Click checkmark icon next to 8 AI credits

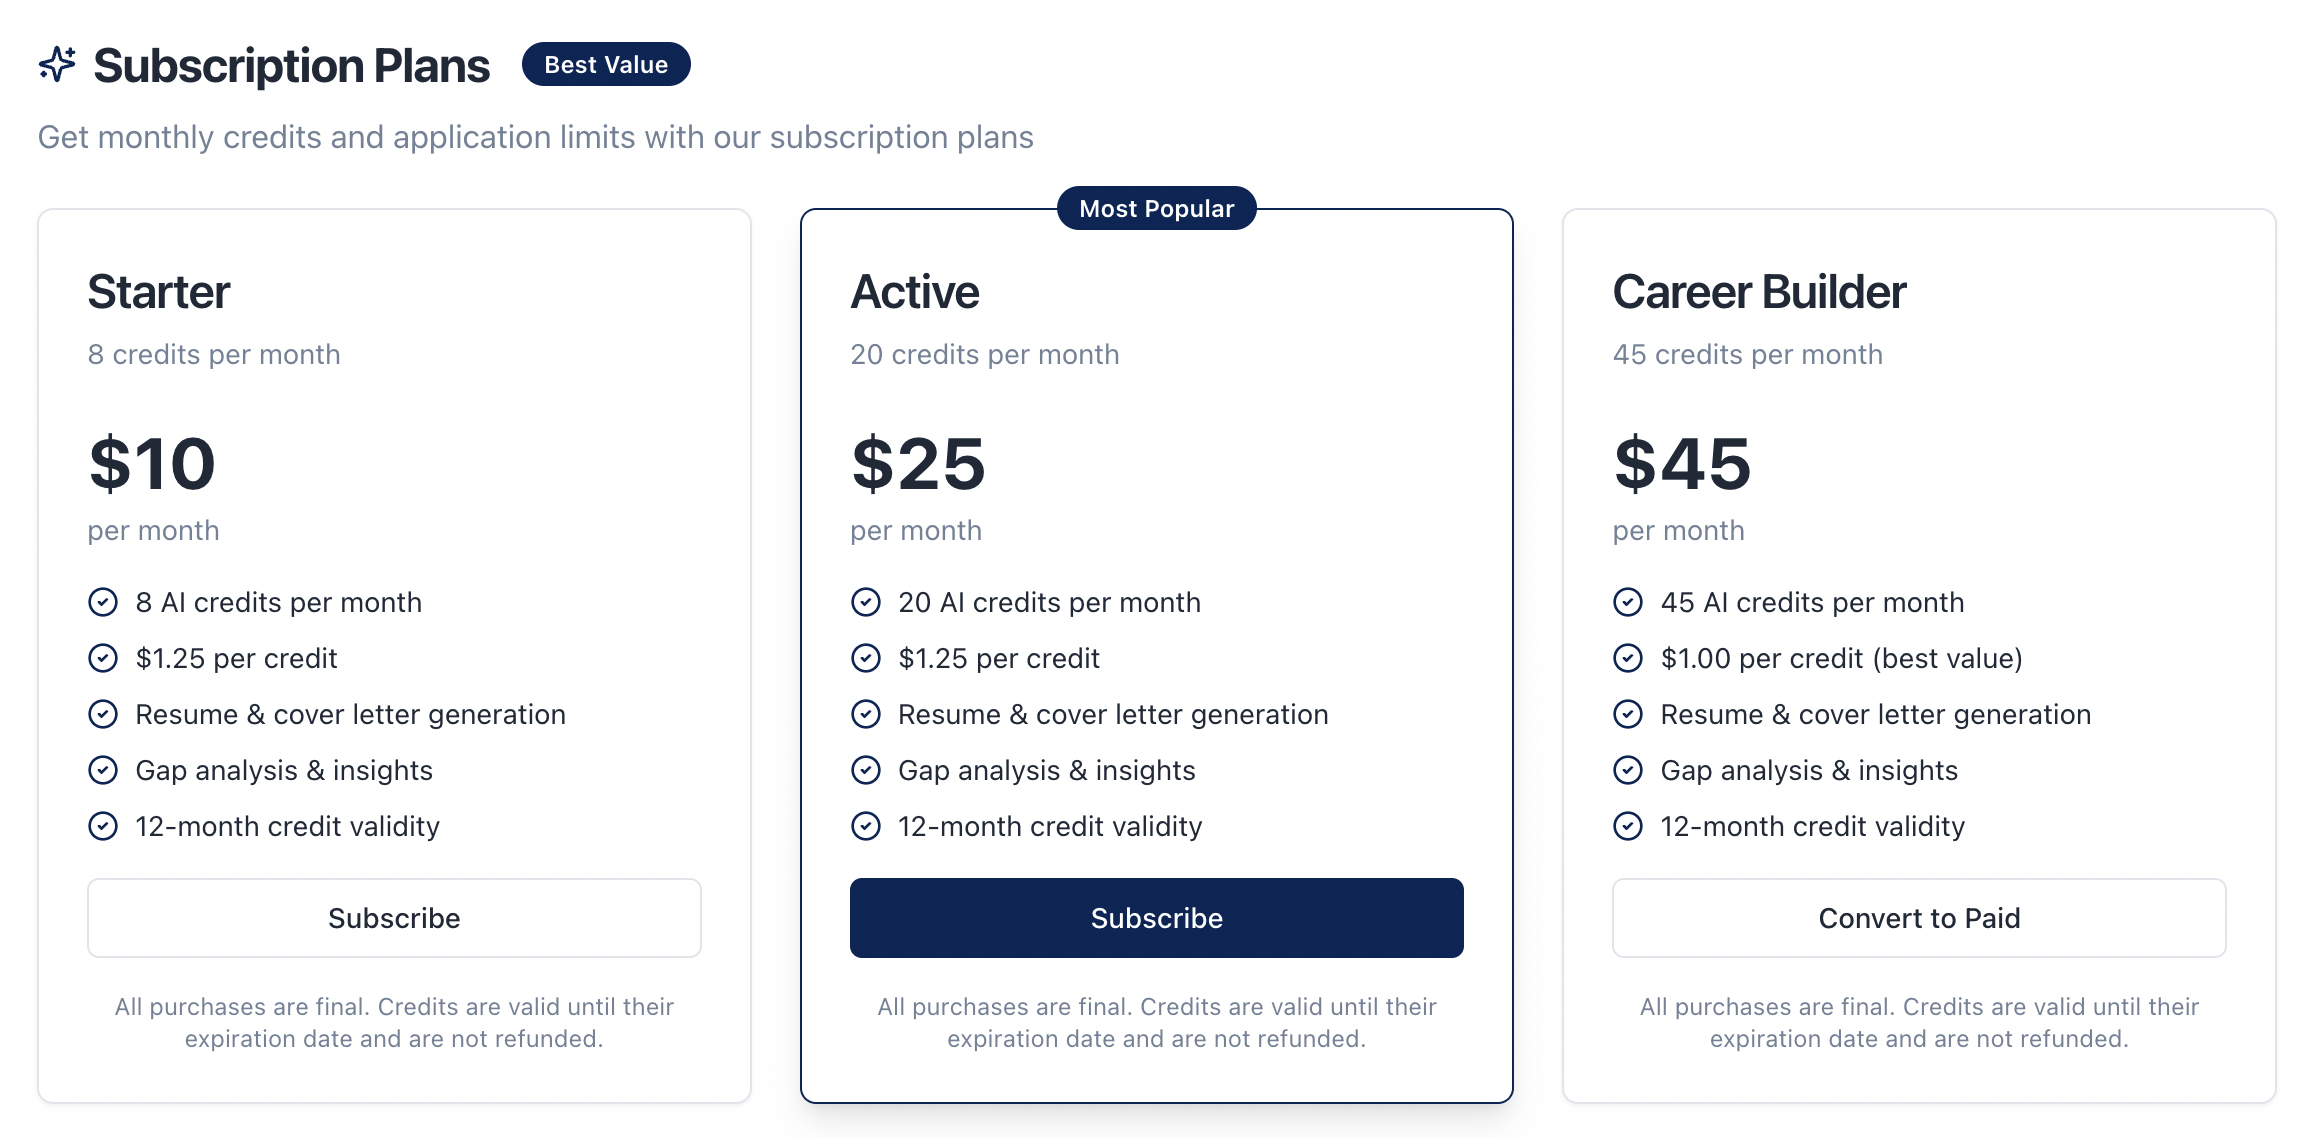103,602
